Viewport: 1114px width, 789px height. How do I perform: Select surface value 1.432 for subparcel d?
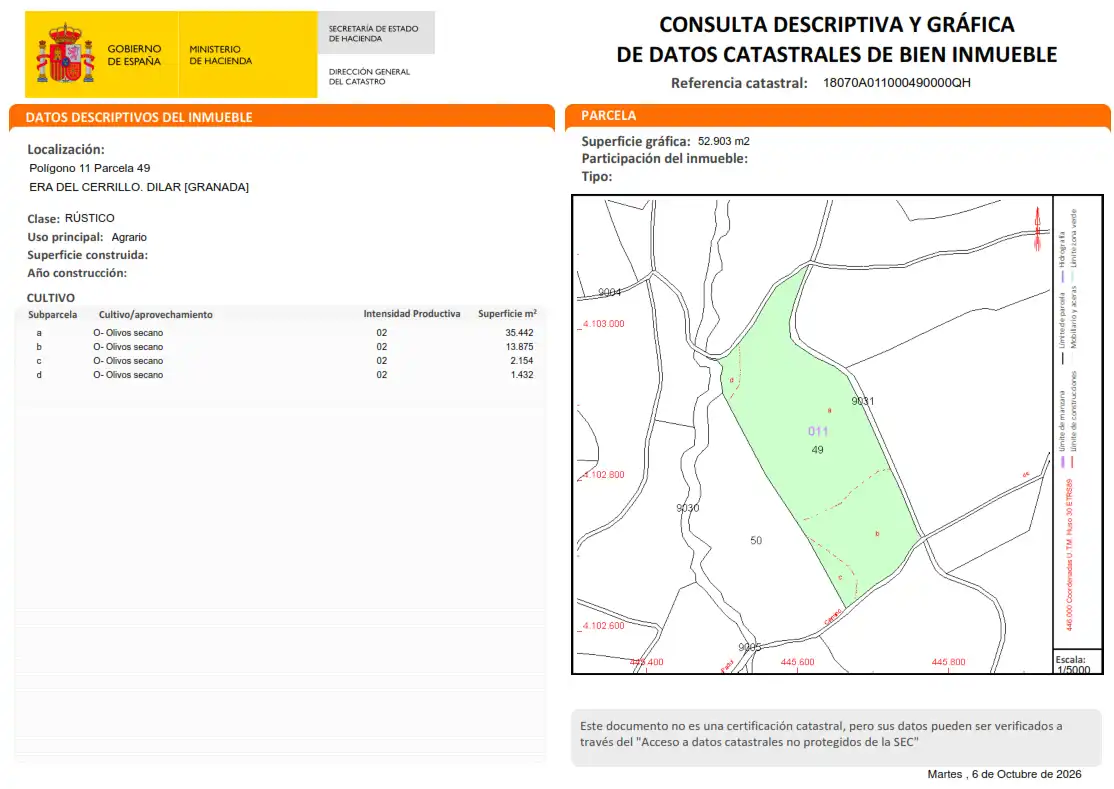[x=521, y=375]
